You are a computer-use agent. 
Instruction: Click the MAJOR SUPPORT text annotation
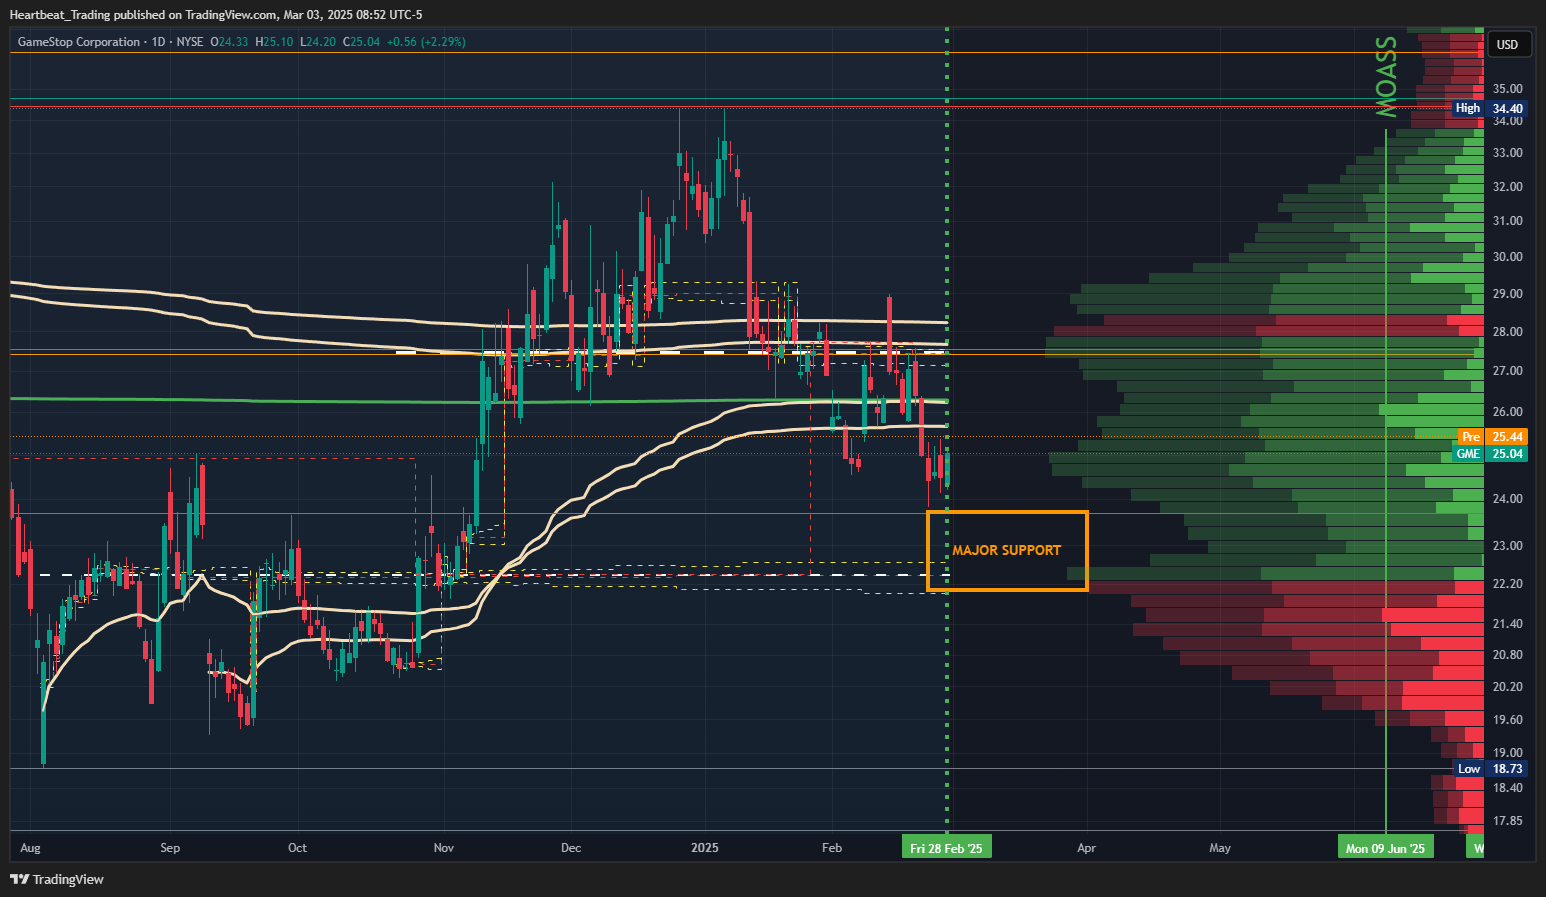1006,550
